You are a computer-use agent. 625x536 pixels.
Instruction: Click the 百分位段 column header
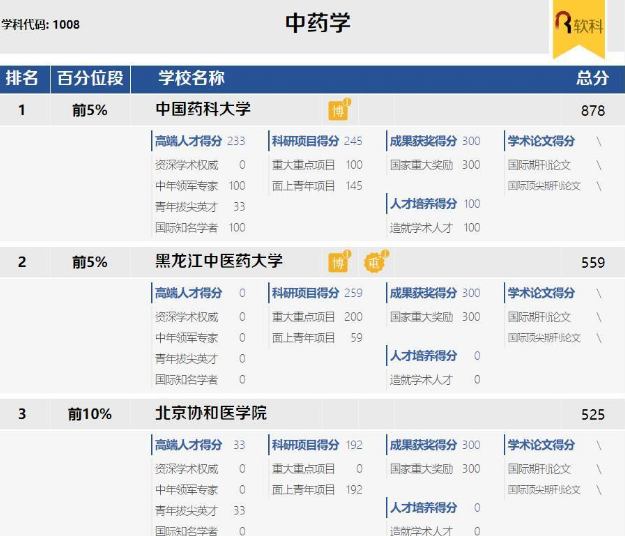90,78
